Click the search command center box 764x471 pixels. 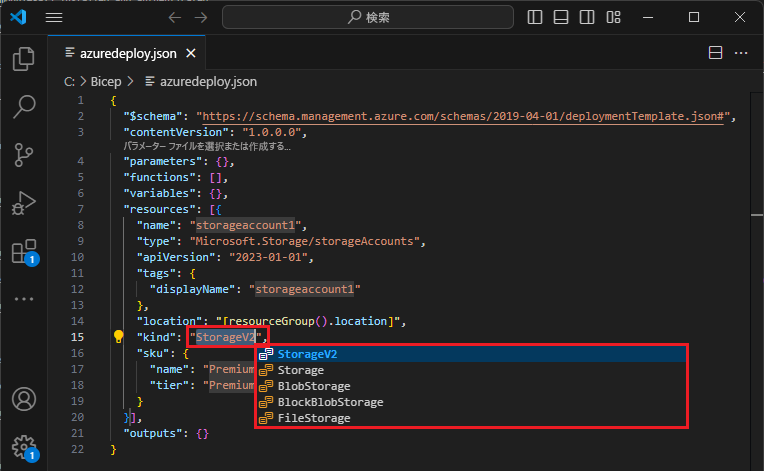point(368,18)
